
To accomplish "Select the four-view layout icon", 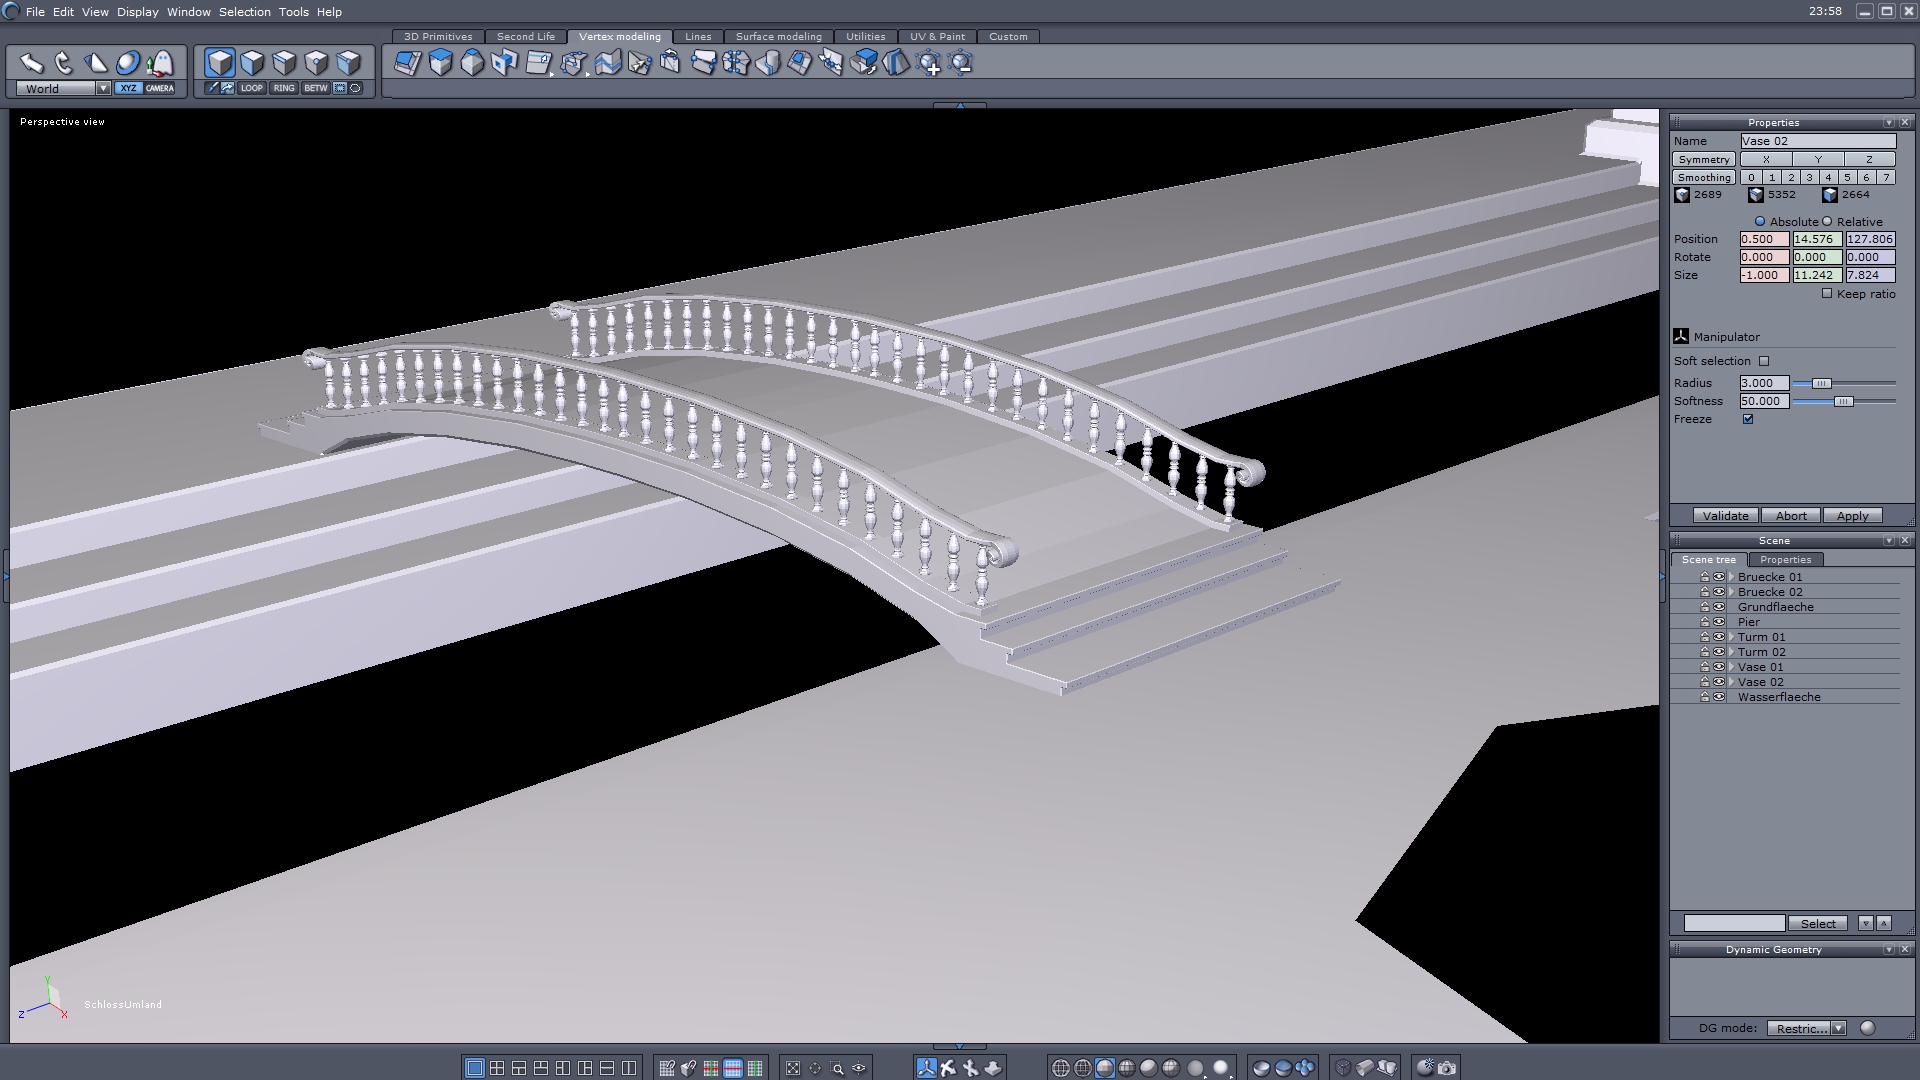I will coord(497,1068).
